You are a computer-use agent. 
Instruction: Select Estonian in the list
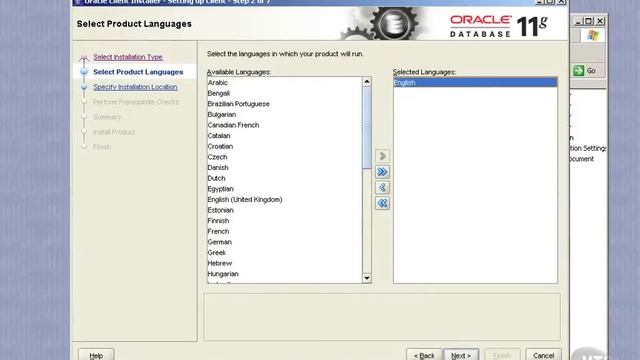click(x=284, y=210)
